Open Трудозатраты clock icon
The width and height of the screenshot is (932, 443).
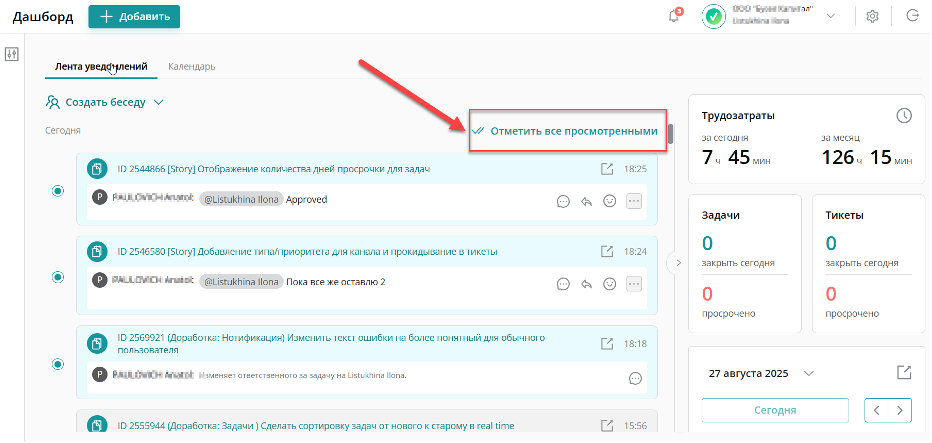[x=904, y=116]
